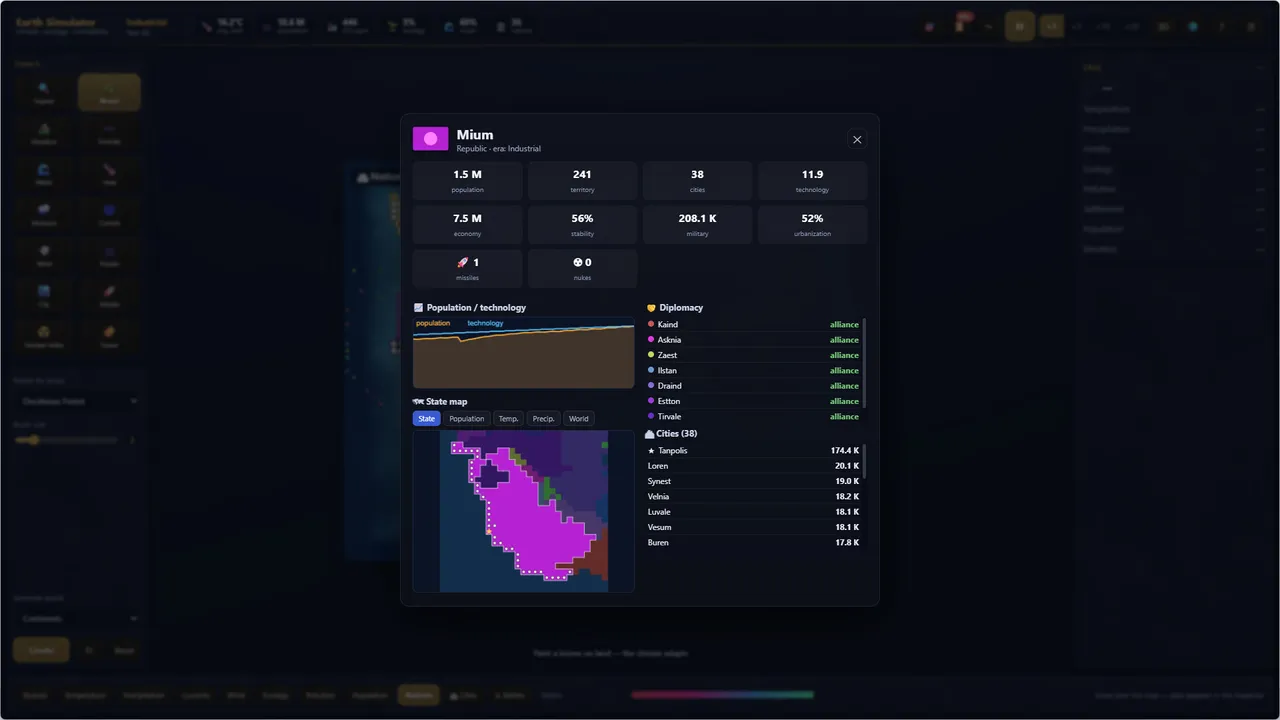Select Buren in the Cities list

[753, 543]
